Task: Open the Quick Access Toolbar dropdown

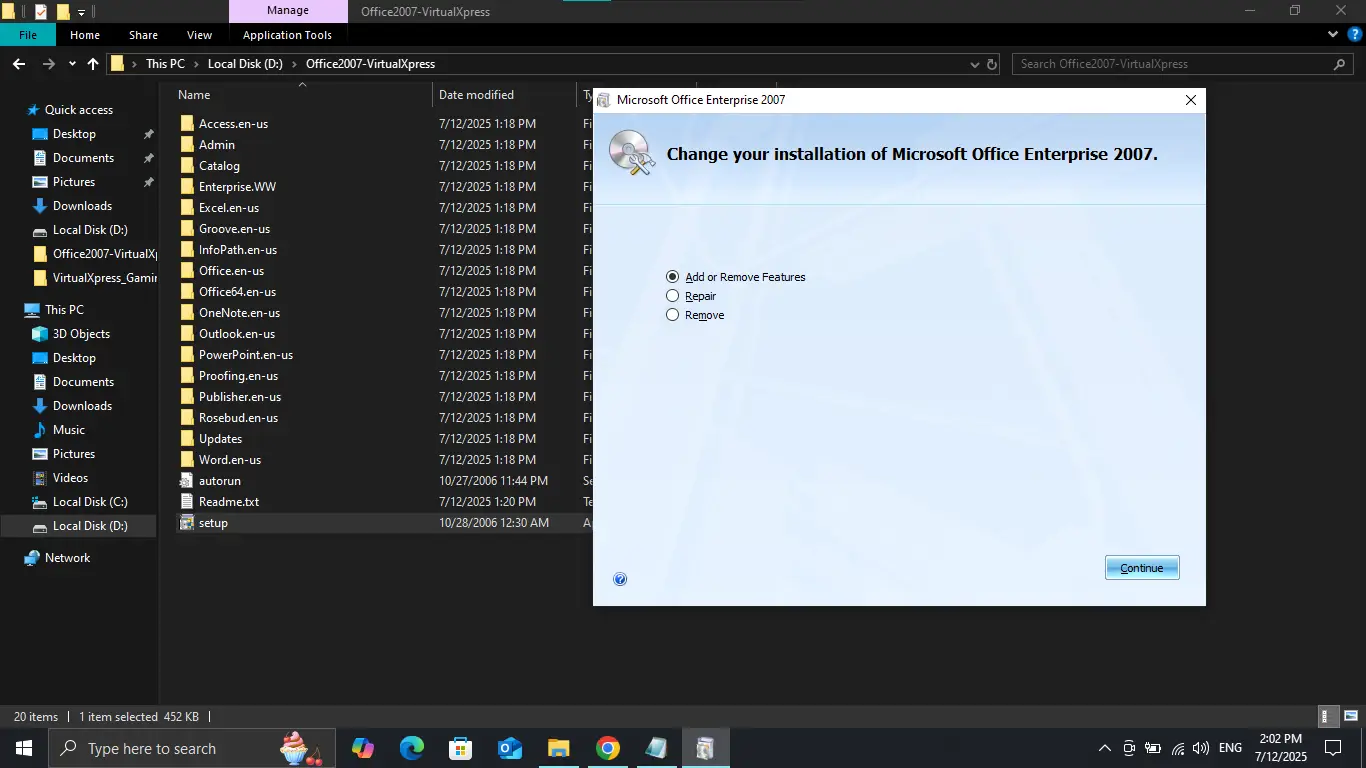Action: 82,12
